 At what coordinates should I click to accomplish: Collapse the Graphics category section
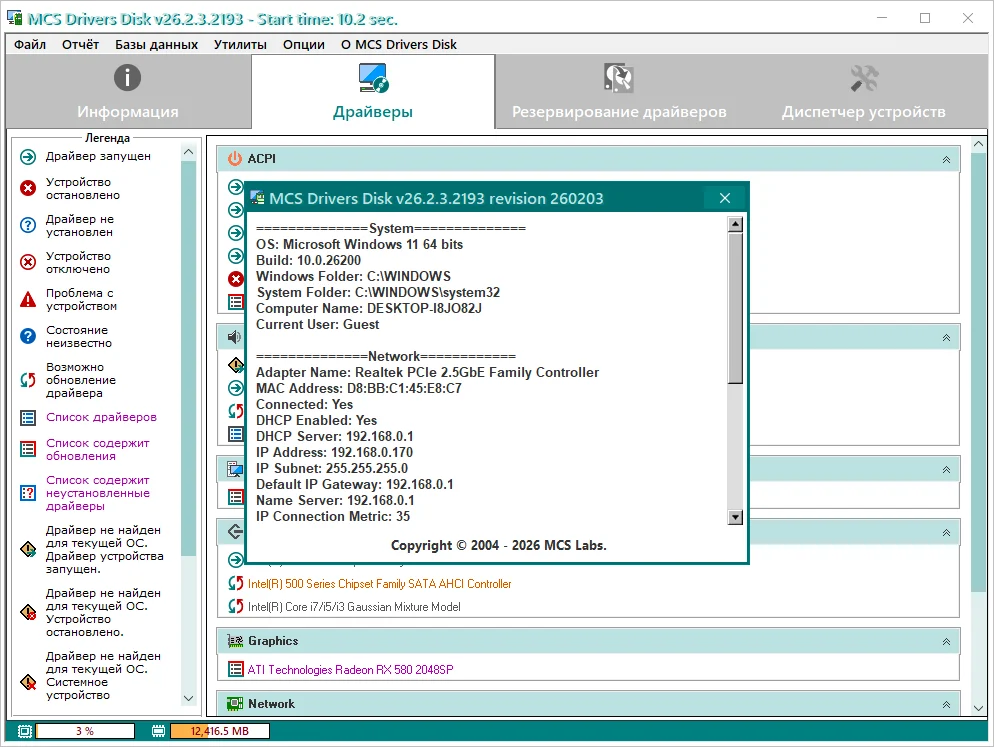(x=945, y=642)
